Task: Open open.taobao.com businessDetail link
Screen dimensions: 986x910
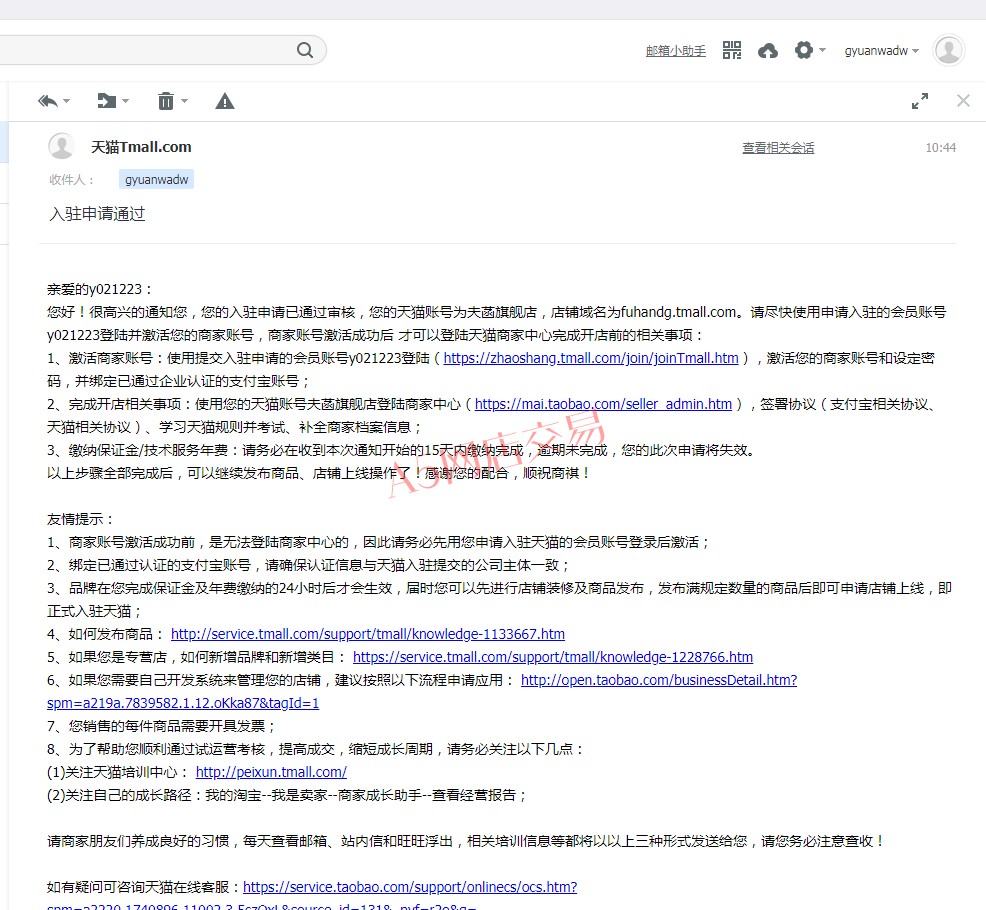Action: (659, 680)
